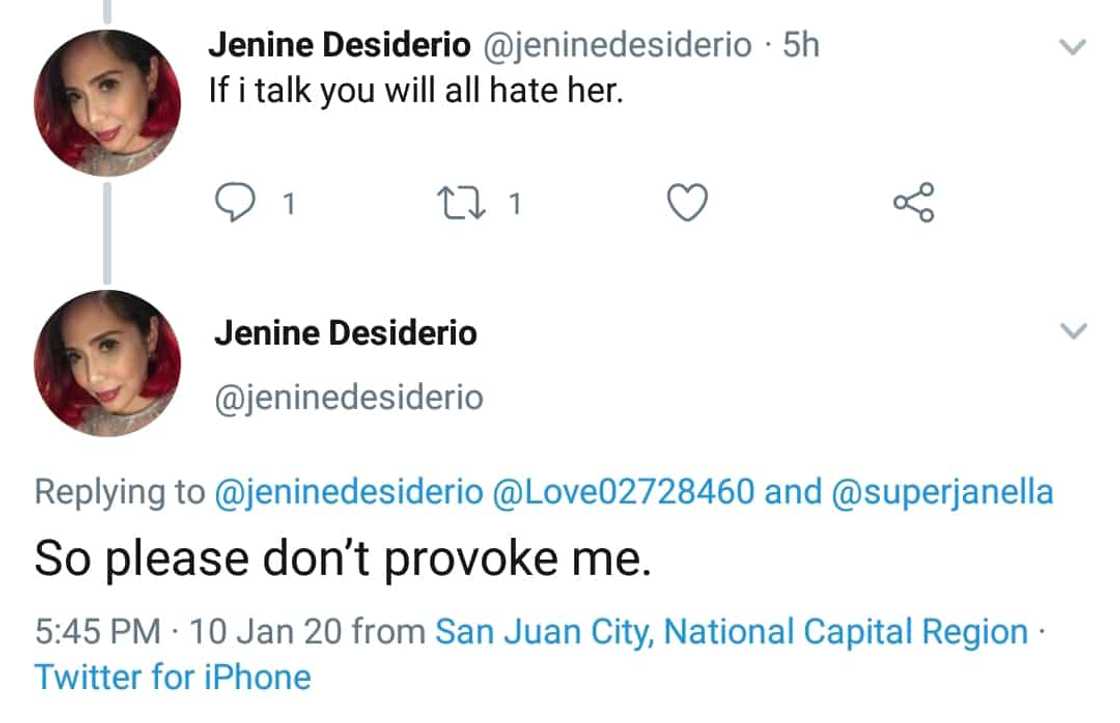The image size is (1120, 723).
Task: Open the share icon on the first tweet
Action: coord(913,203)
